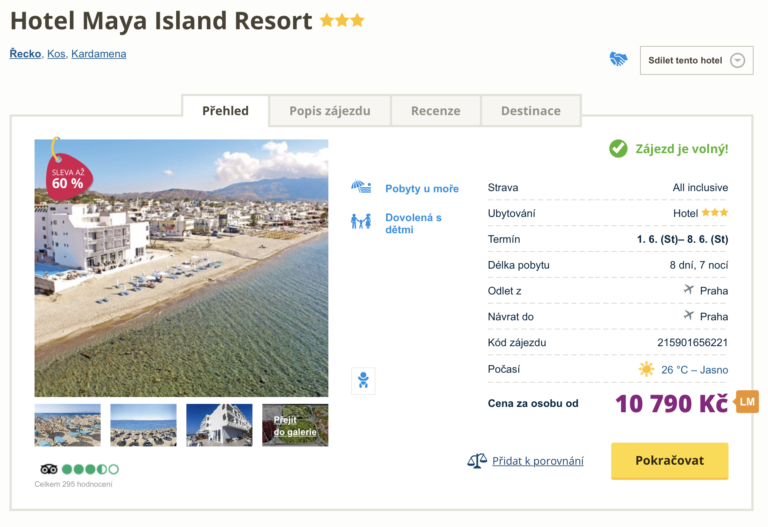Select the Destinace tab
The width and height of the screenshot is (768, 527).
point(530,111)
